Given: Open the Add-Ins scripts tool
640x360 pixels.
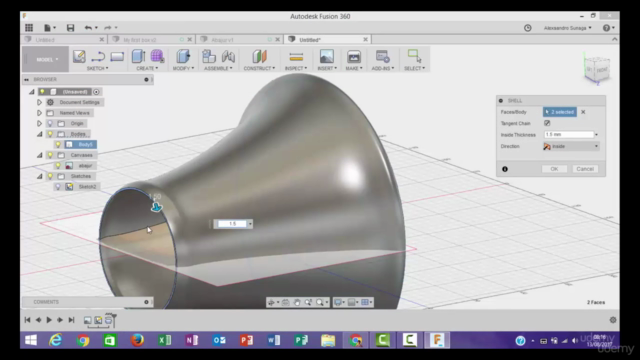Looking at the screenshot, I should point(382,56).
